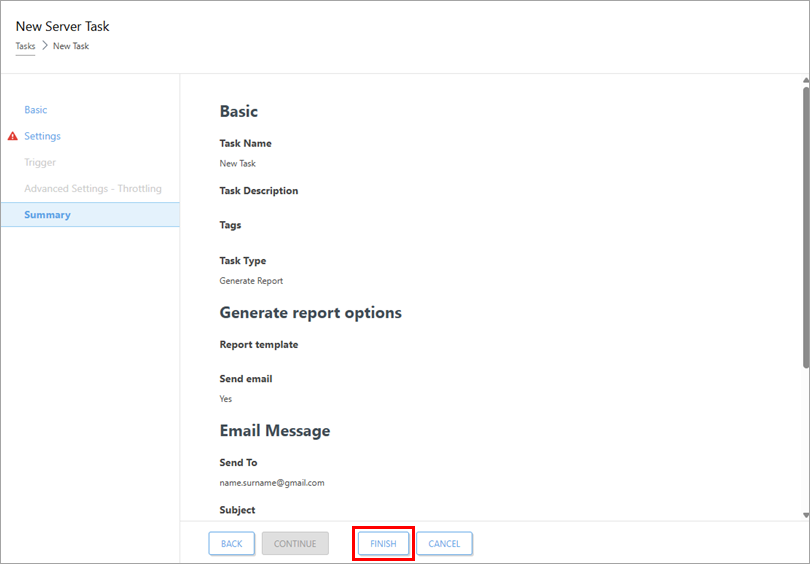The image size is (810, 564).
Task: Click FINISH to create the task
Action: [x=383, y=543]
